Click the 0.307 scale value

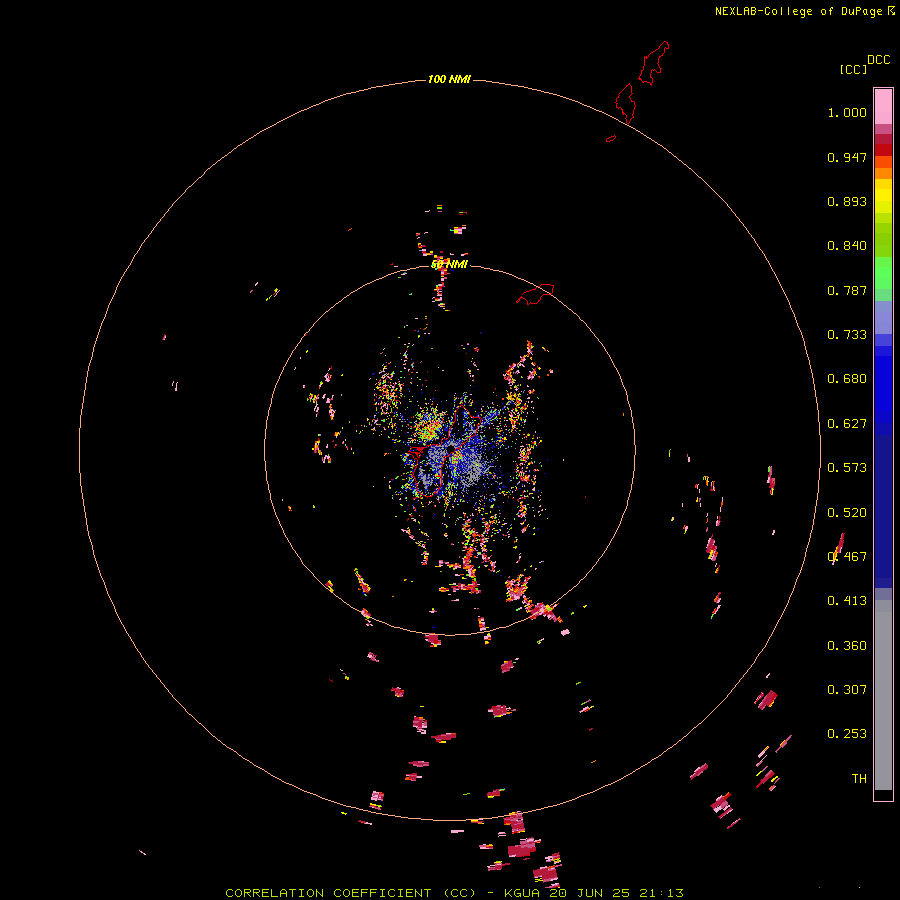[x=847, y=690]
